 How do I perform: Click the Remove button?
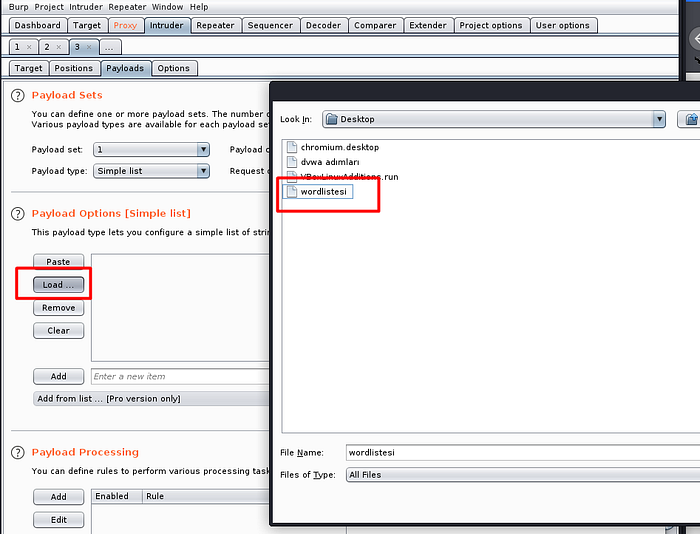(58, 308)
